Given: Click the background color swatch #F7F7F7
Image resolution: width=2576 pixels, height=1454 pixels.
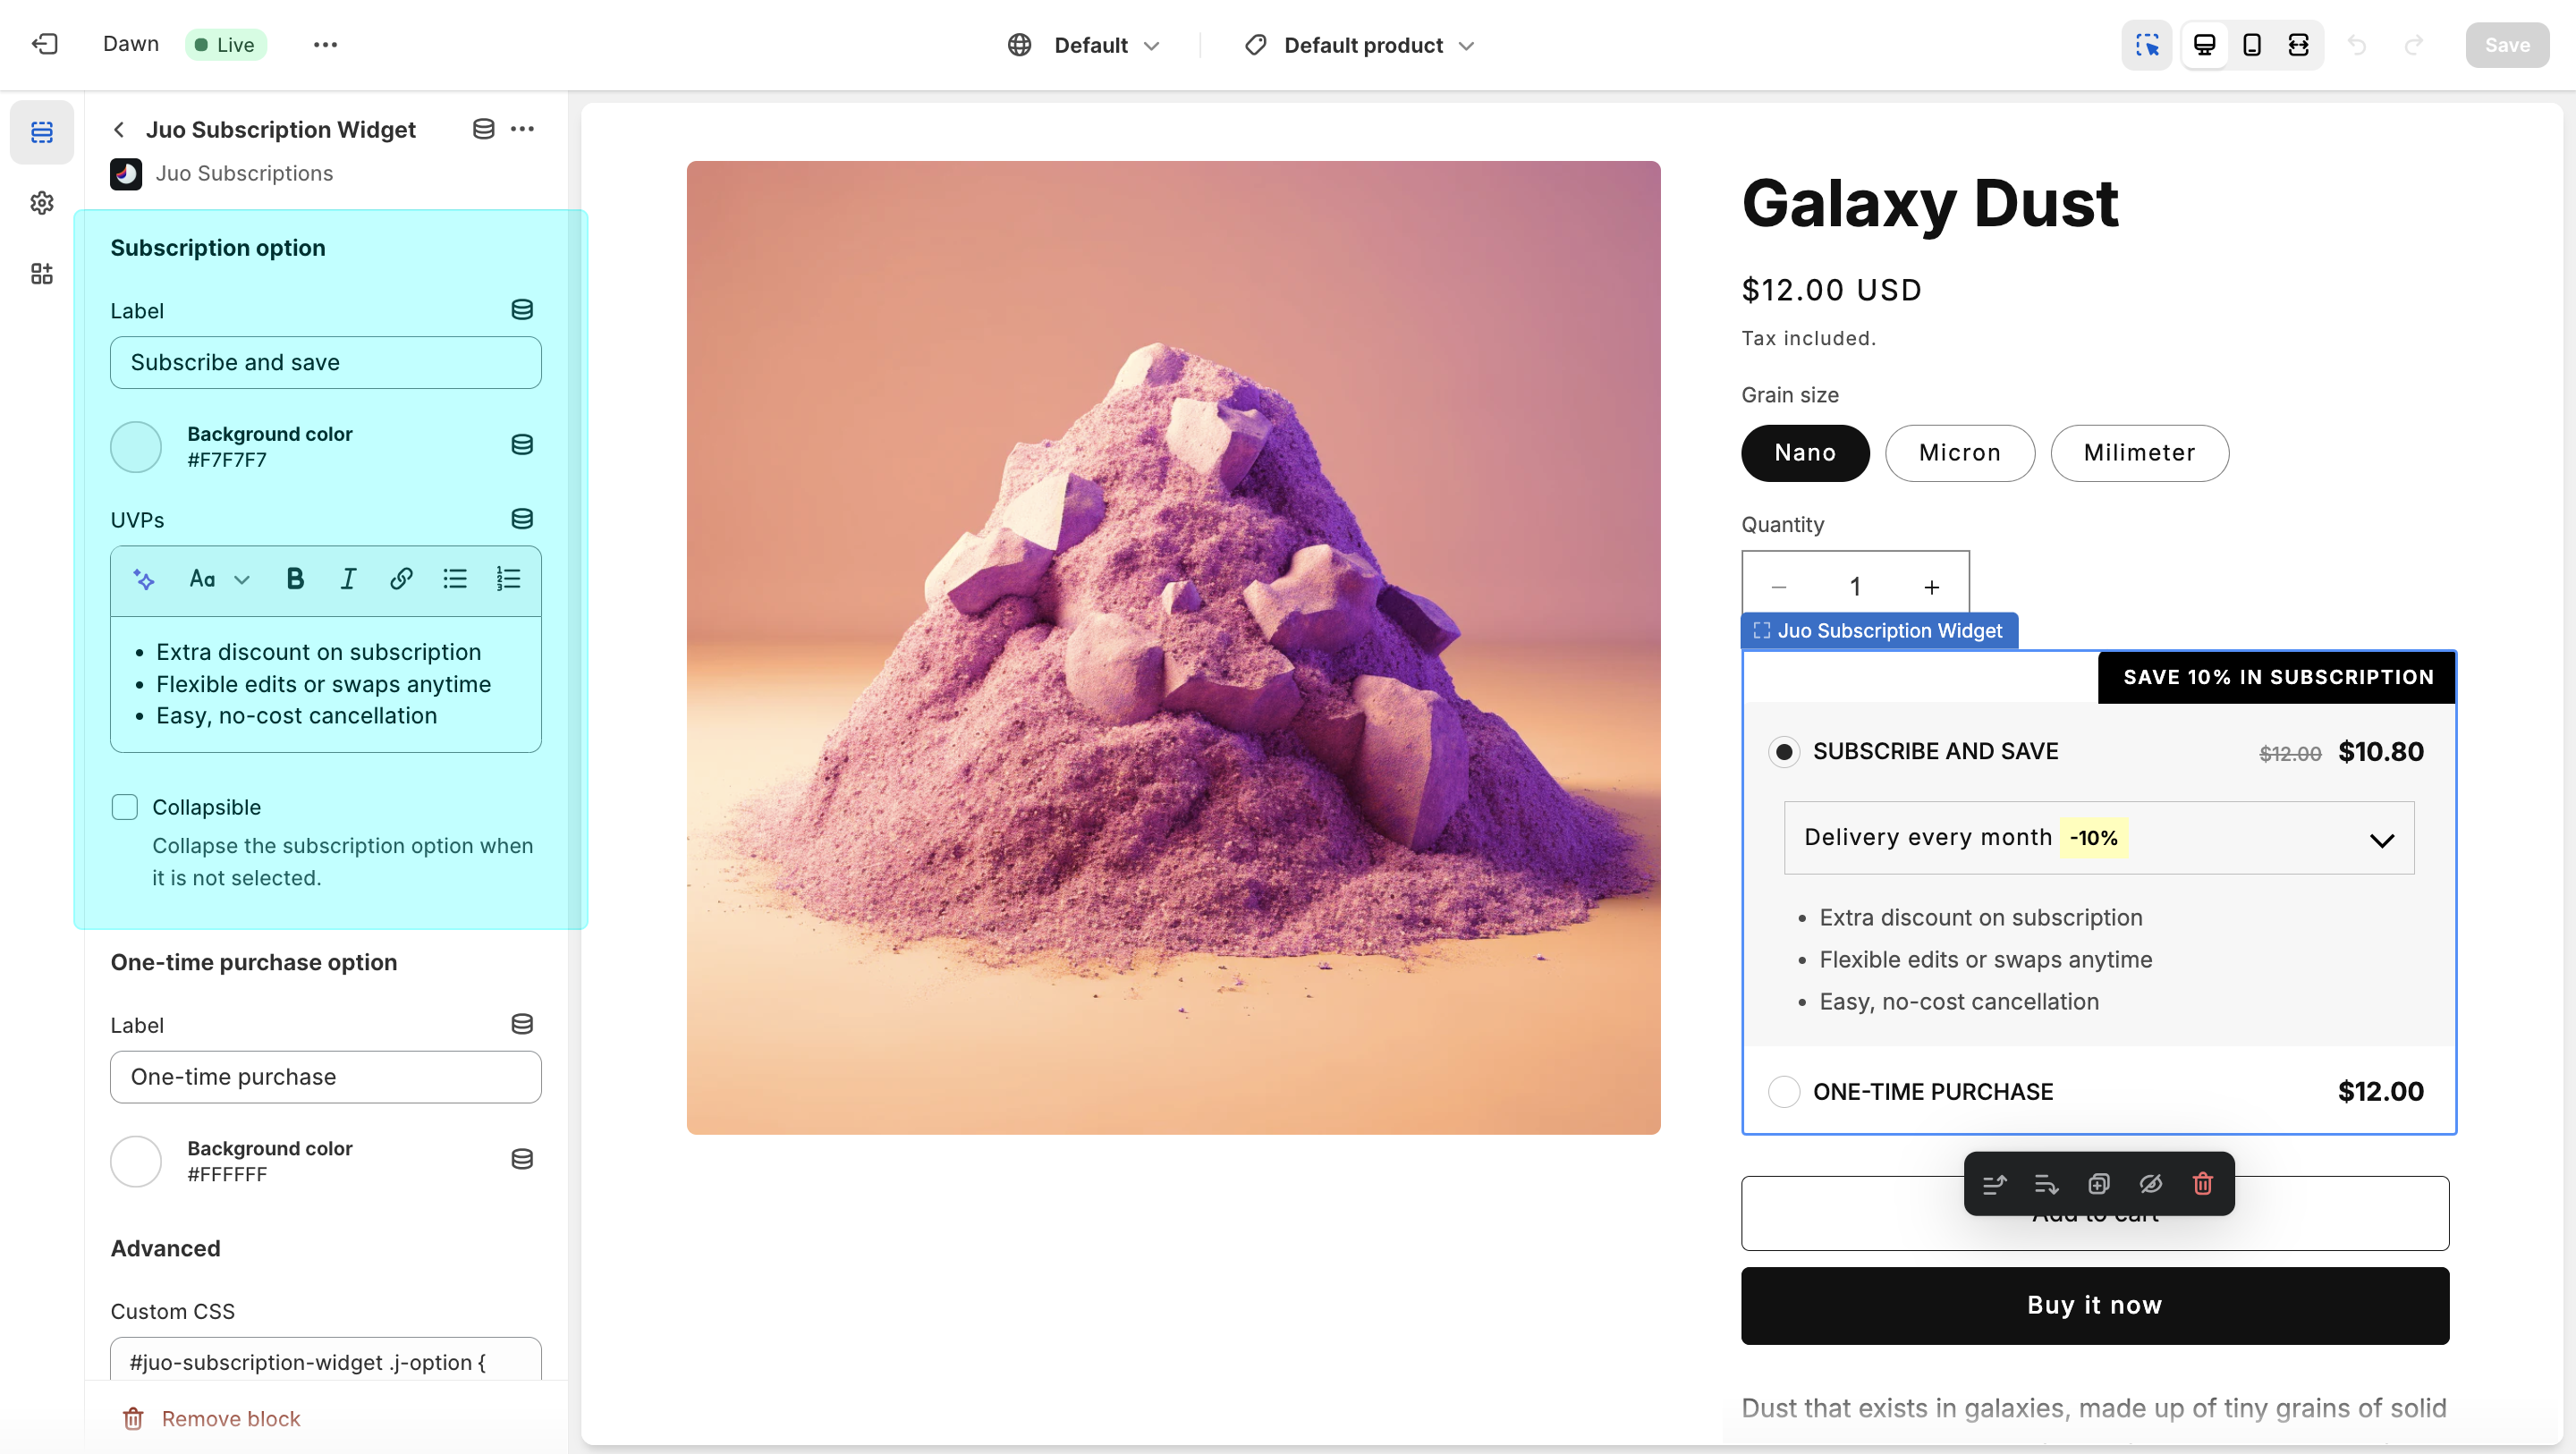Looking at the screenshot, I should [138, 445].
